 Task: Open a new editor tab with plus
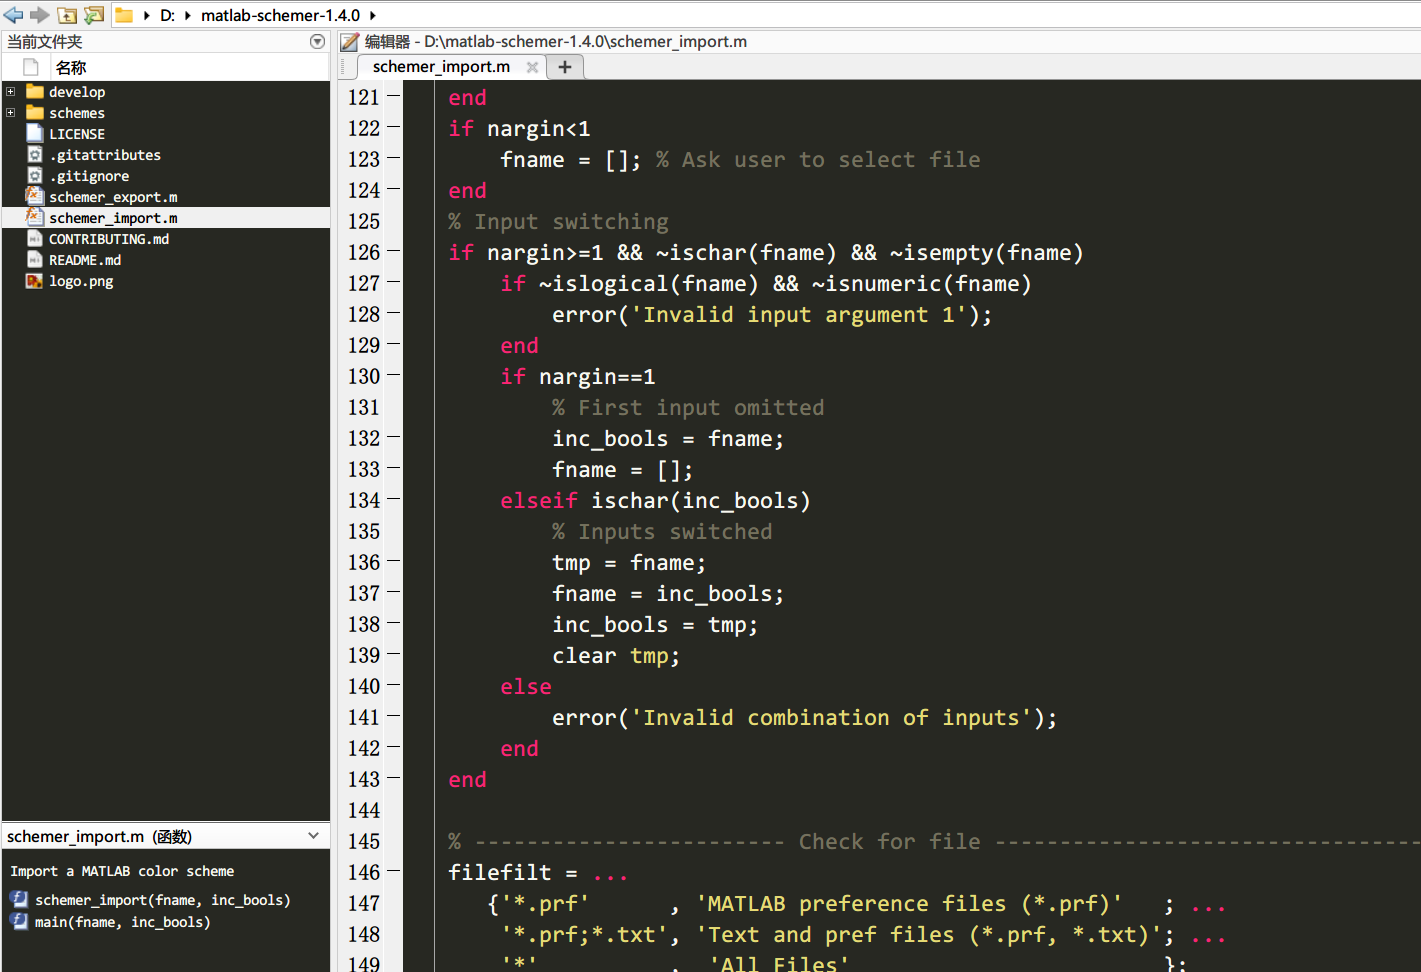[x=565, y=67]
